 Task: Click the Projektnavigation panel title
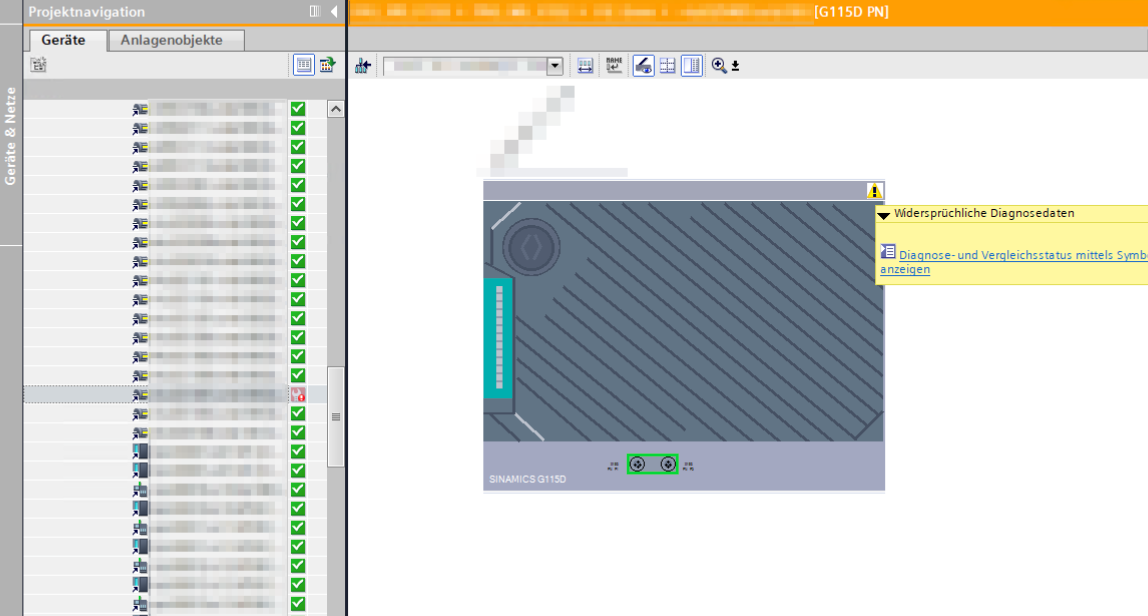(x=86, y=12)
